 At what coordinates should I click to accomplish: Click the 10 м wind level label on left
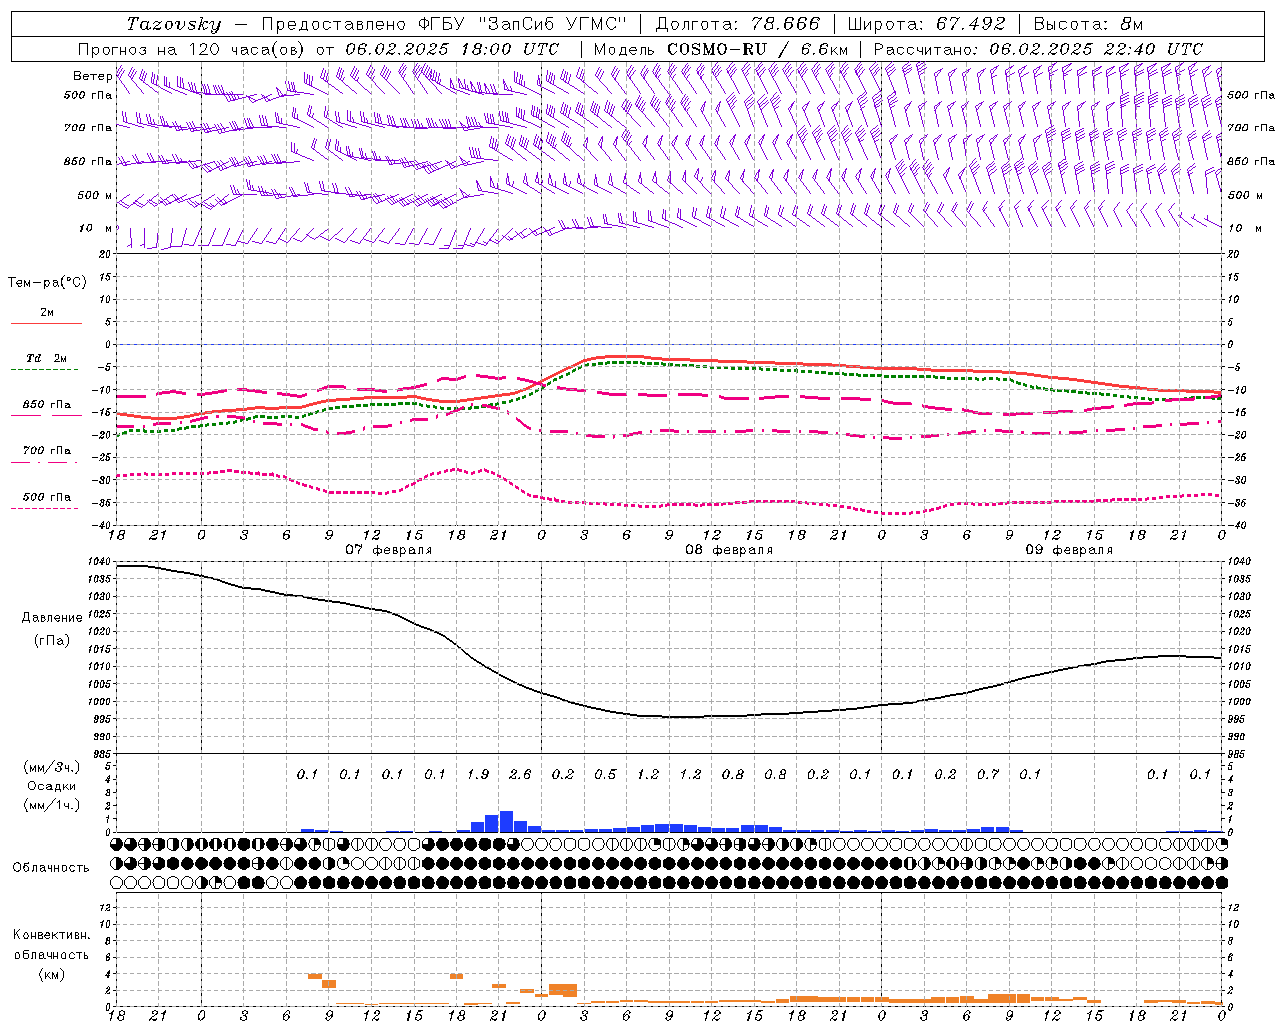(x=96, y=228)
